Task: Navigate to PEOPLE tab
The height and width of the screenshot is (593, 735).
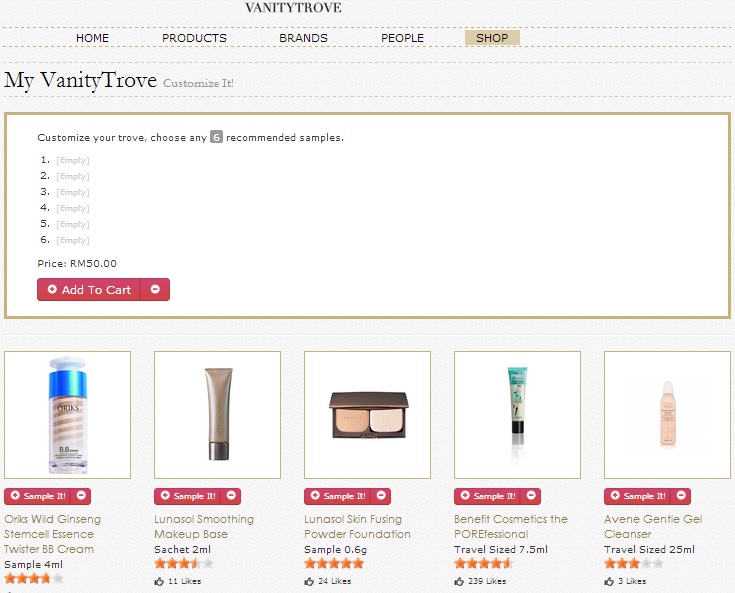Action: click(402, 38)
